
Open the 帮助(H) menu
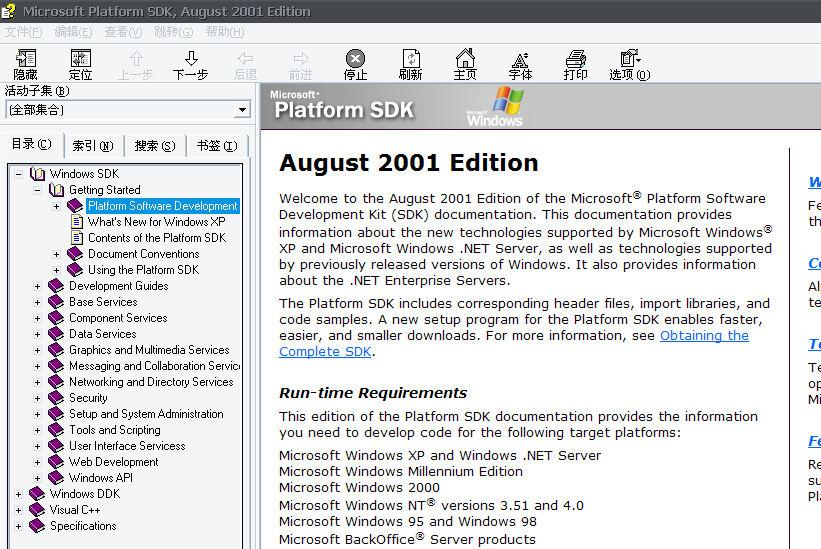coord(225,32)
